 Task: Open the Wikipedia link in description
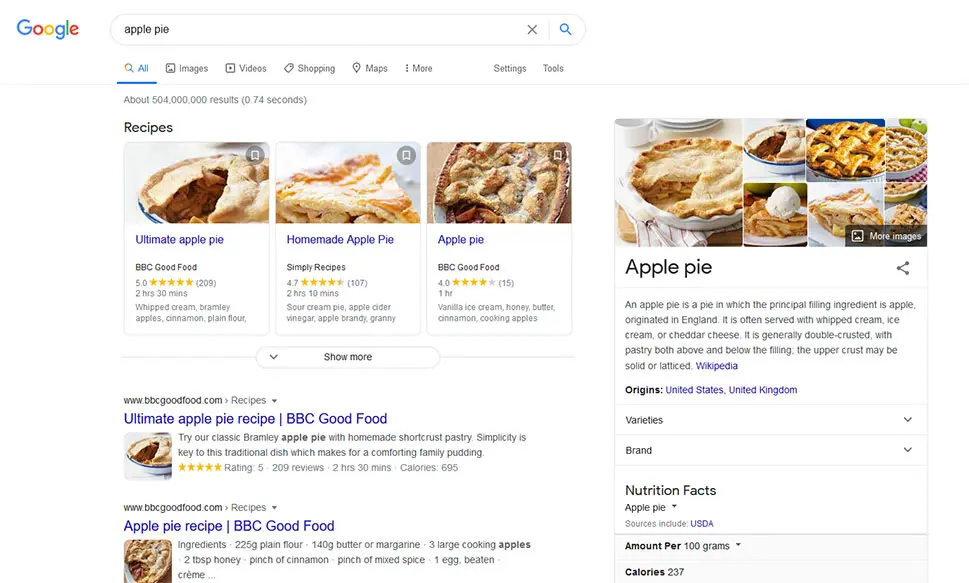point(716,365)
